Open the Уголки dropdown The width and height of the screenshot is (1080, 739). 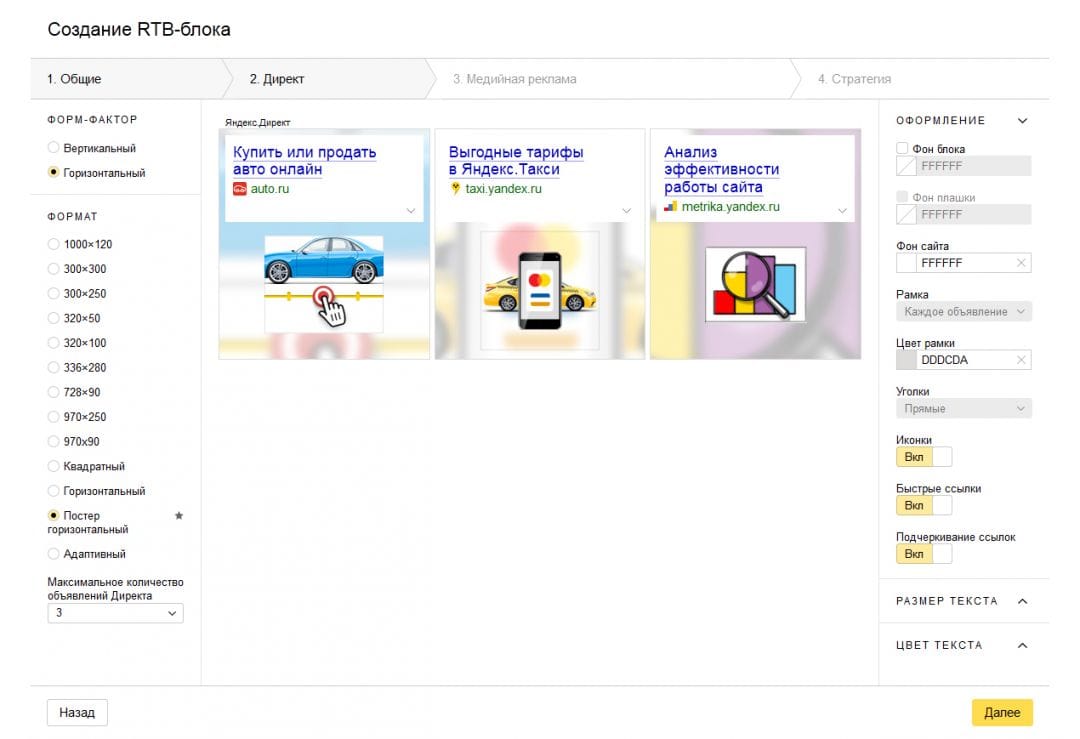click(x=964, y=408)
